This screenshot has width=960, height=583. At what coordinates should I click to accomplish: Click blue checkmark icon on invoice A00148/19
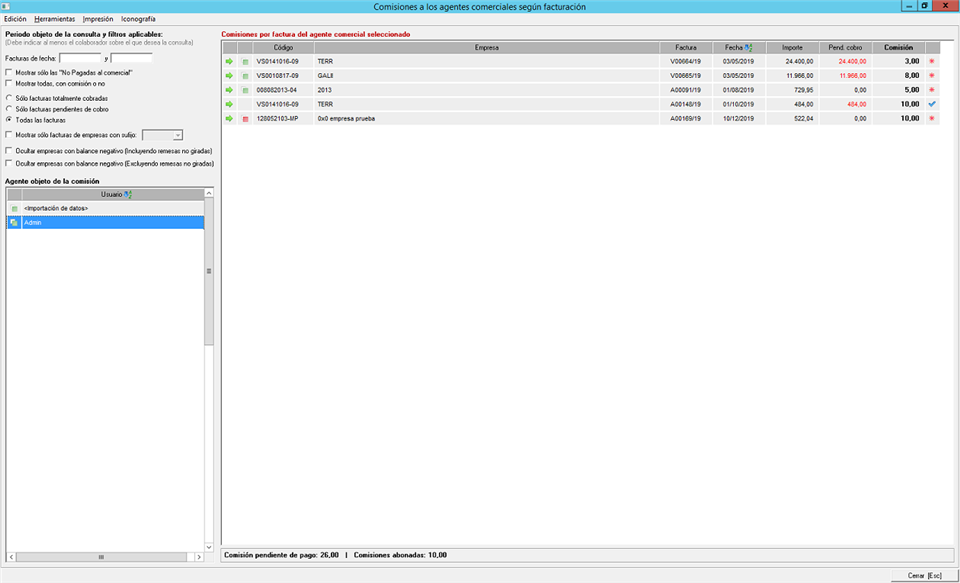pos(932,104)
